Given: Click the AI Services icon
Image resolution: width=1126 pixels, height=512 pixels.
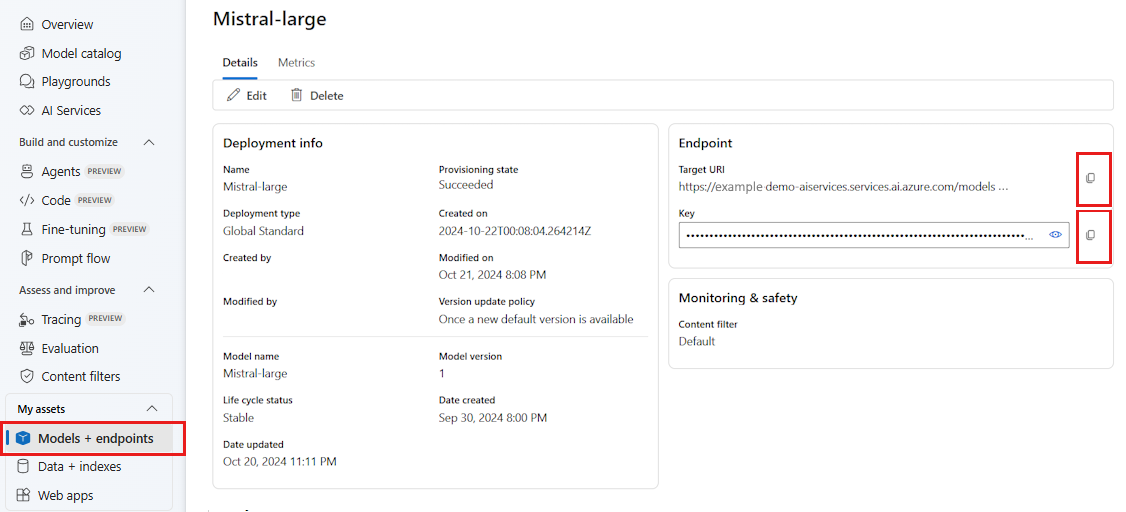Looking at the screenshot, I should click(27, 111).
